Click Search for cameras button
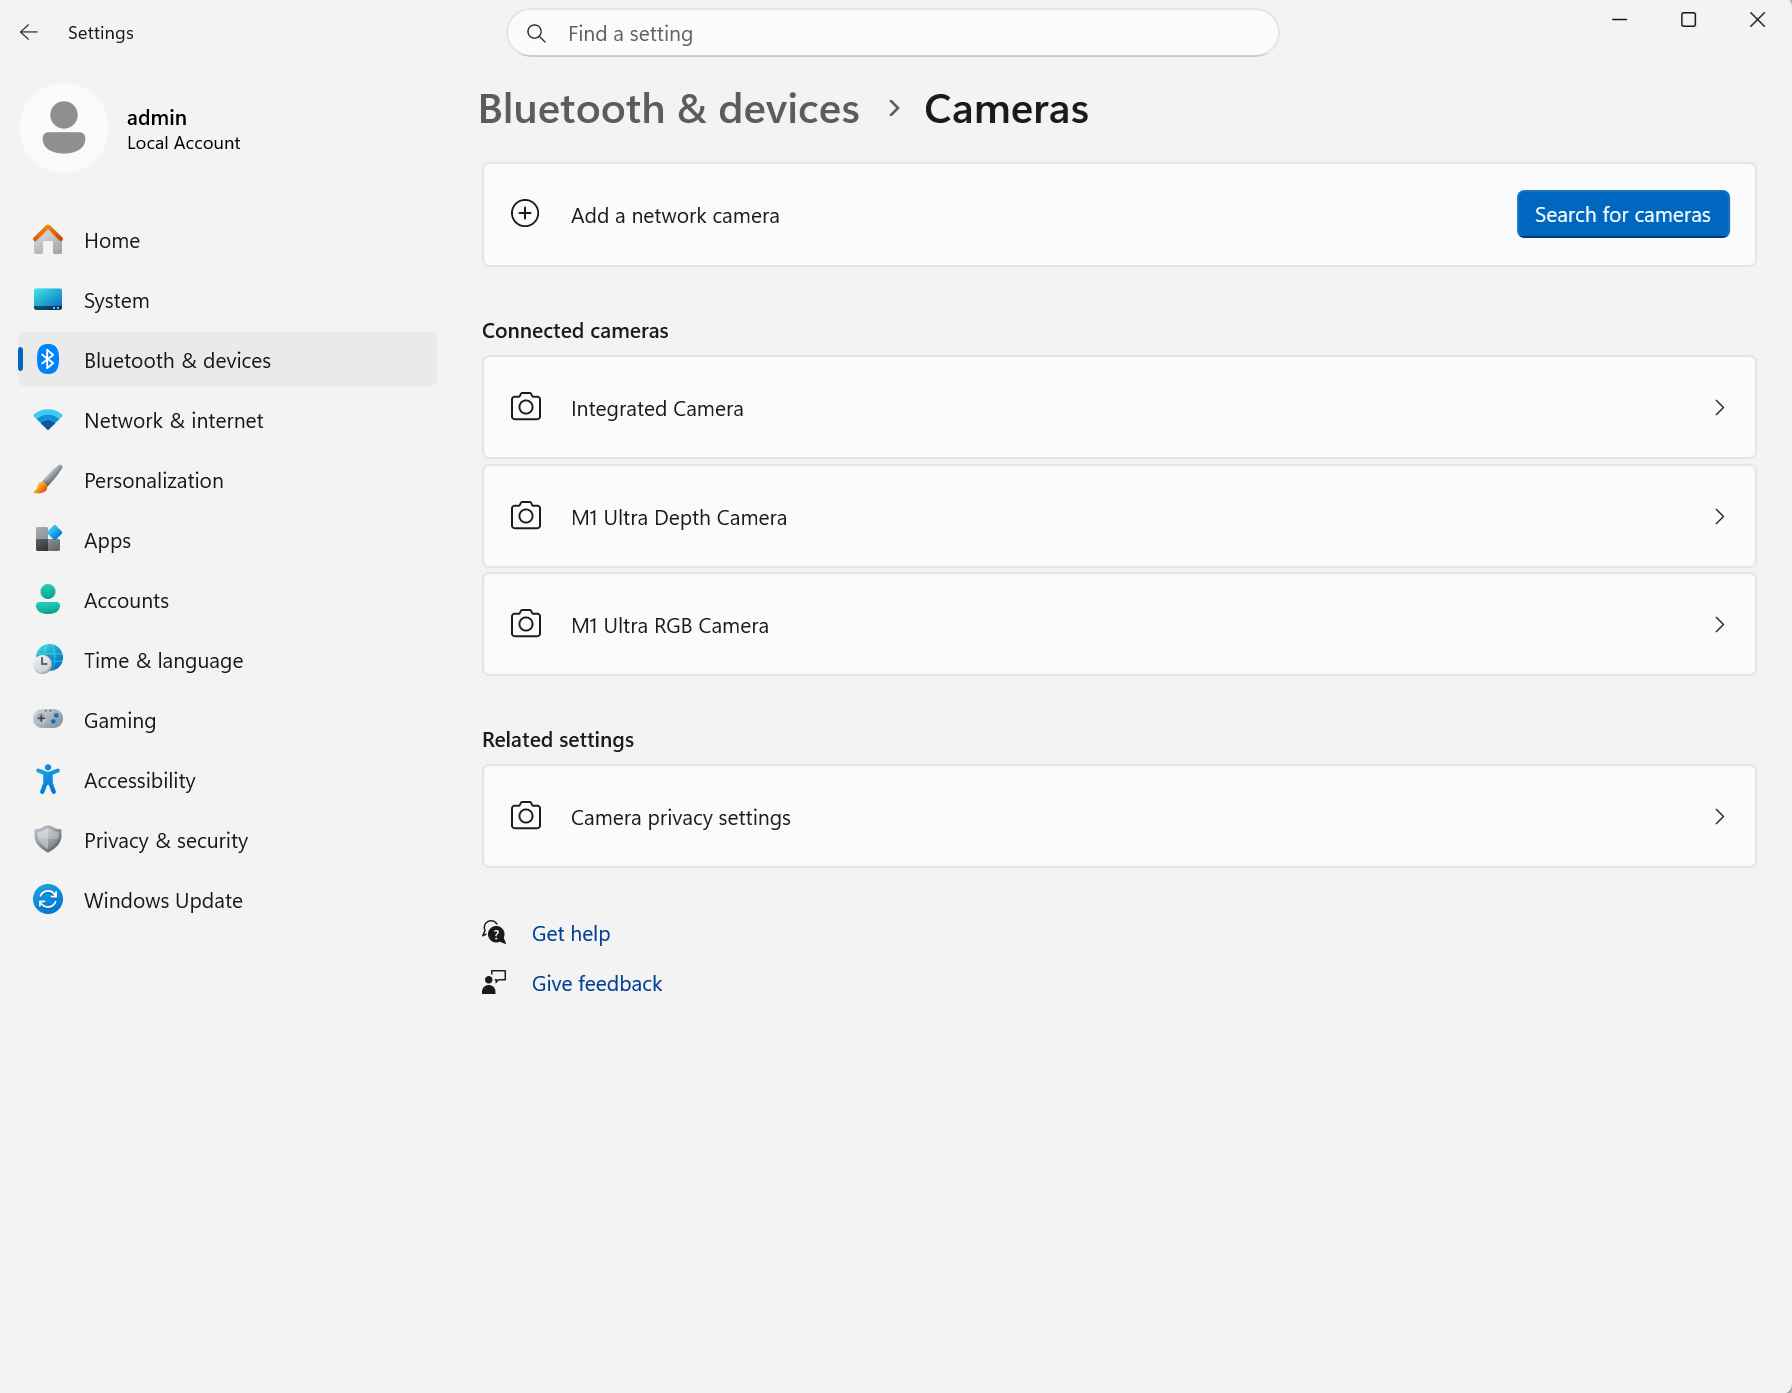 tap(1622, 214)
